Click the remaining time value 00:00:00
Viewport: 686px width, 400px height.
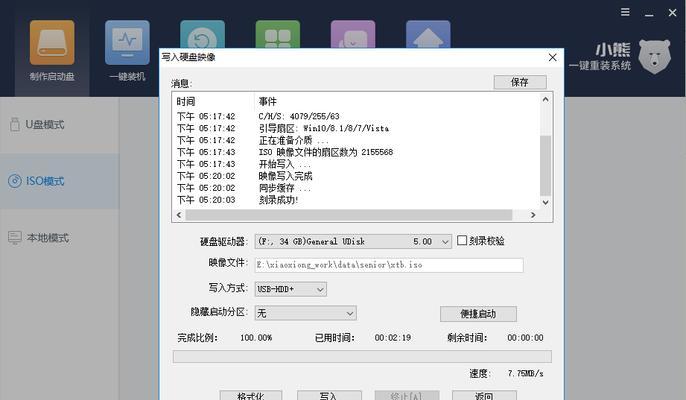[525, 338]
